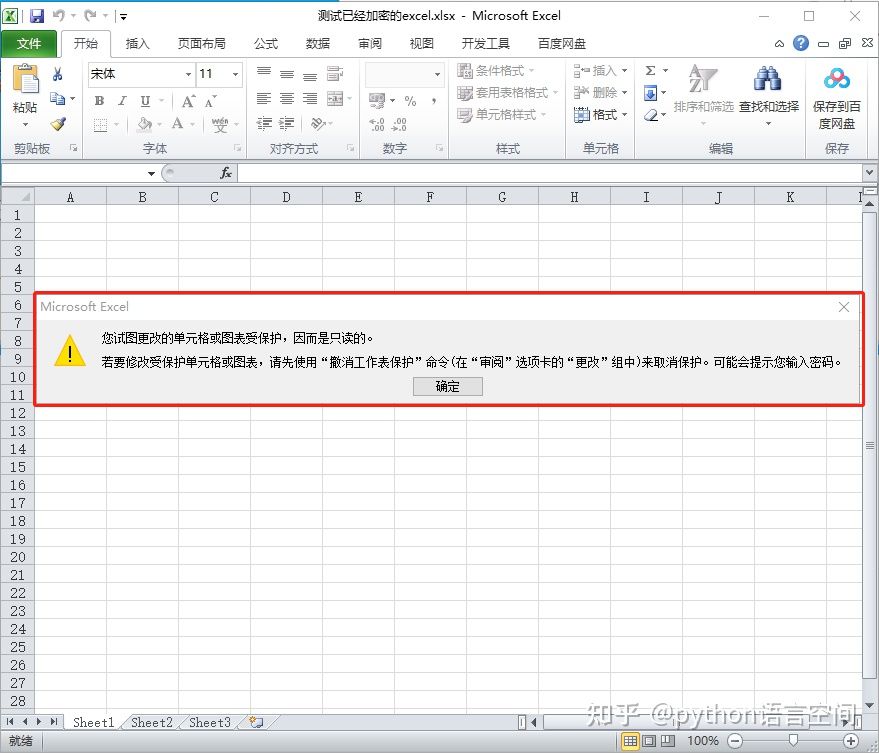Viewport: 879px width, 753px height.
Task: Click the Wrap Text icon
Action: 335,73
